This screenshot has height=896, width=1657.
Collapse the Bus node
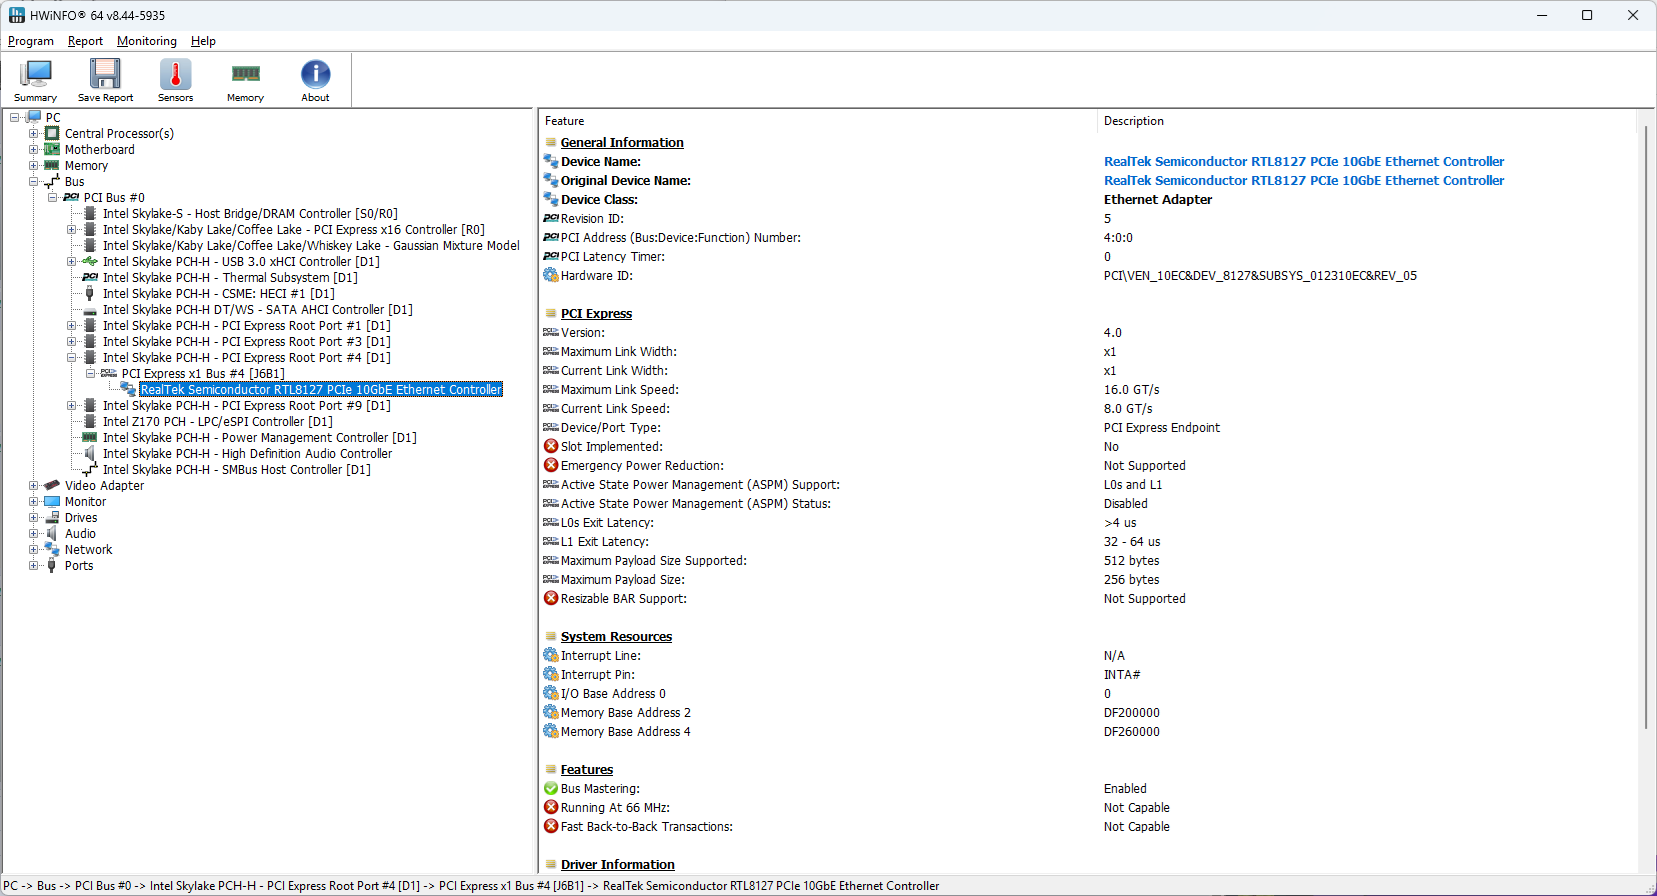tap(34, 181)
